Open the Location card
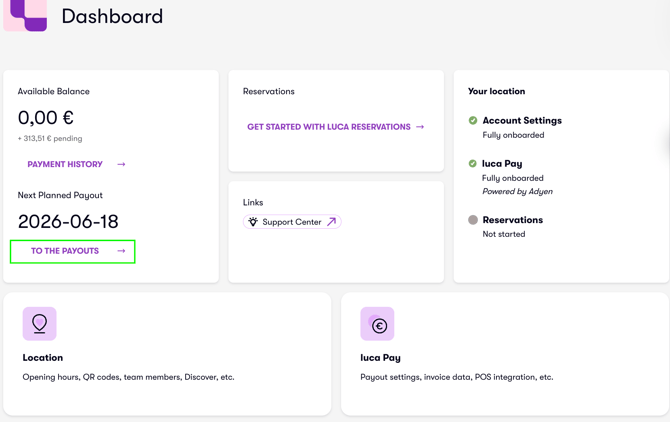The image size is (670, 422). [167, 354]
